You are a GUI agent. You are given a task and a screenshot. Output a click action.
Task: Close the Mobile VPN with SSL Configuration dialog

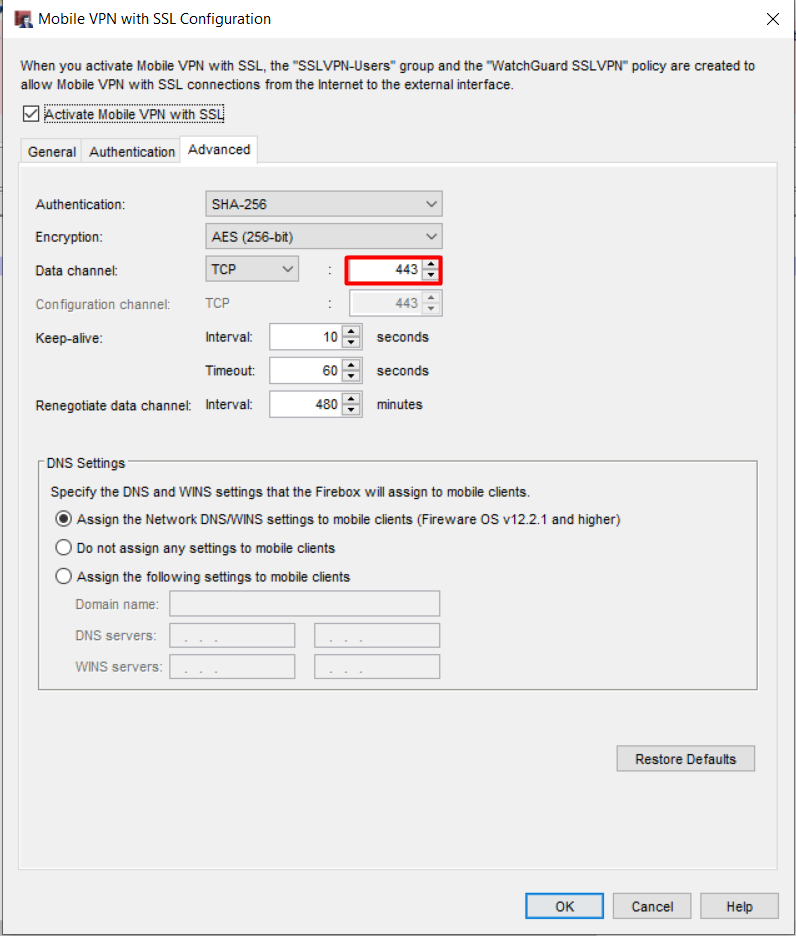(x=773, y=19)
